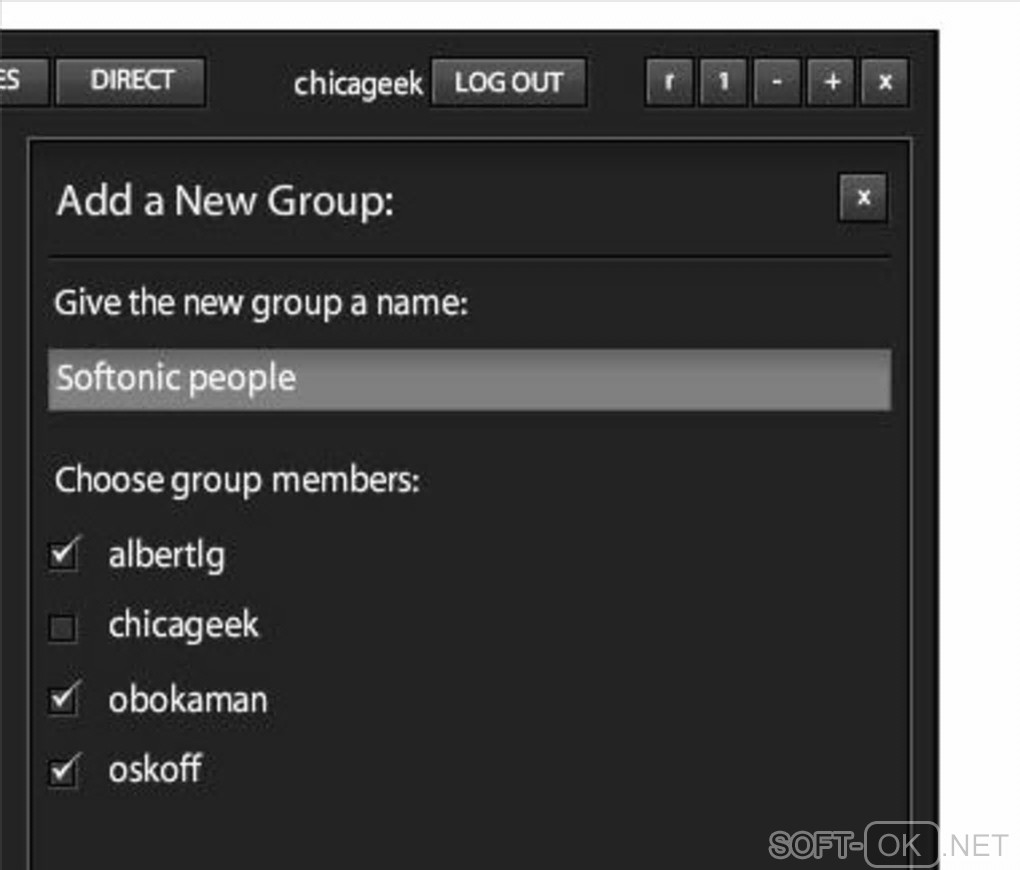Click the '1' button in the header
1020x870 pixels.
pos(723,83)
